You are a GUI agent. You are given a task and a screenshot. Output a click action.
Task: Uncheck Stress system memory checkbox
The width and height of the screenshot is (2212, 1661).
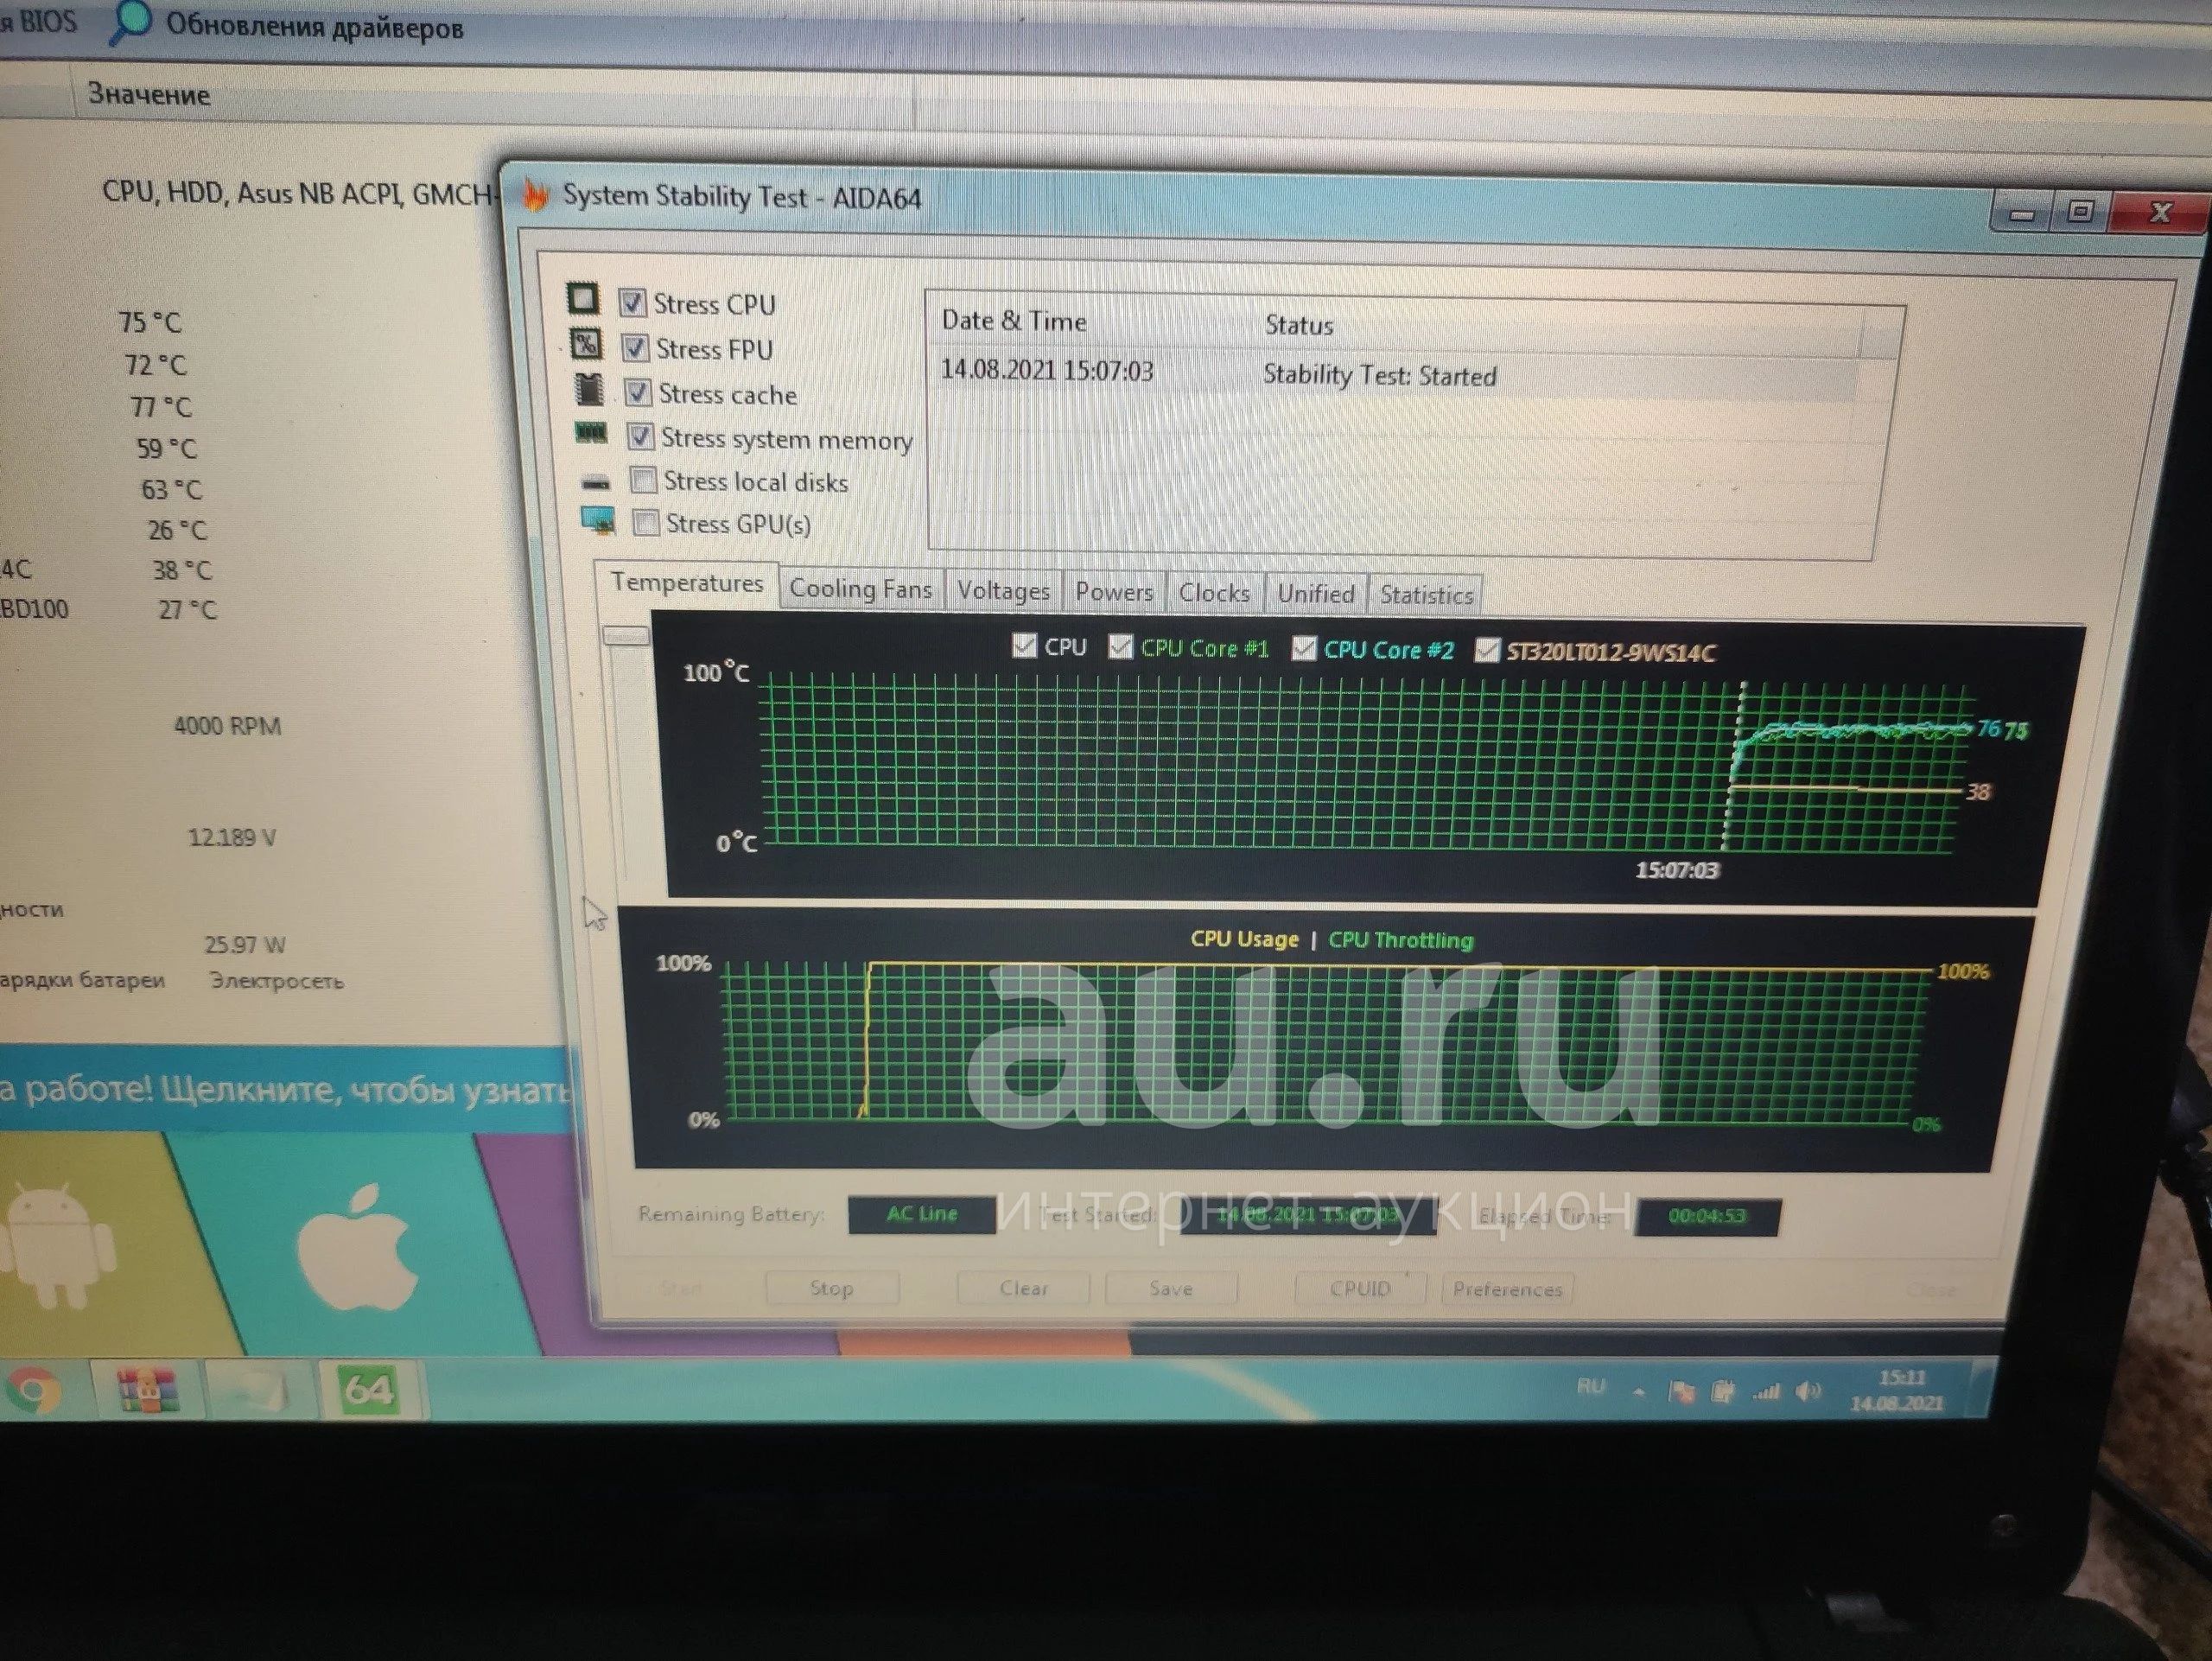point(640,436)
